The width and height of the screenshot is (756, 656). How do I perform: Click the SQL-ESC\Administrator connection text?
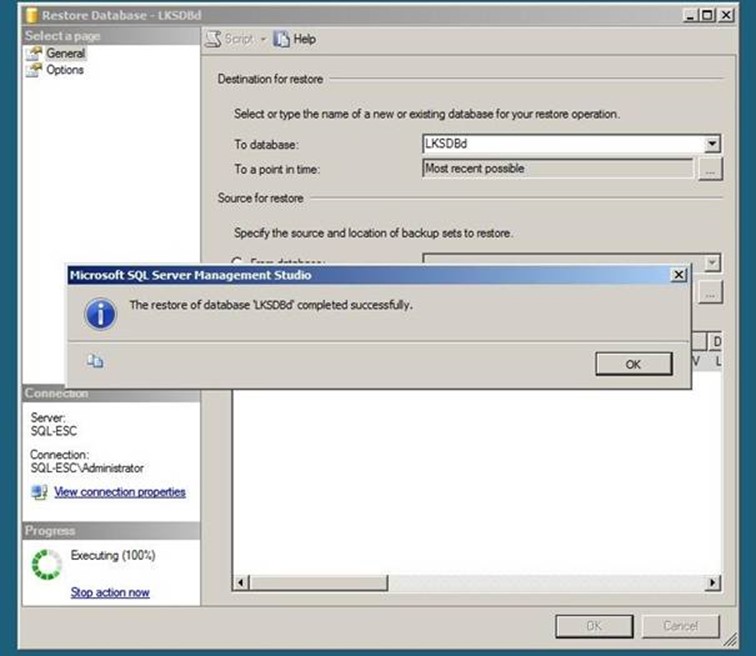pos(87,468)
